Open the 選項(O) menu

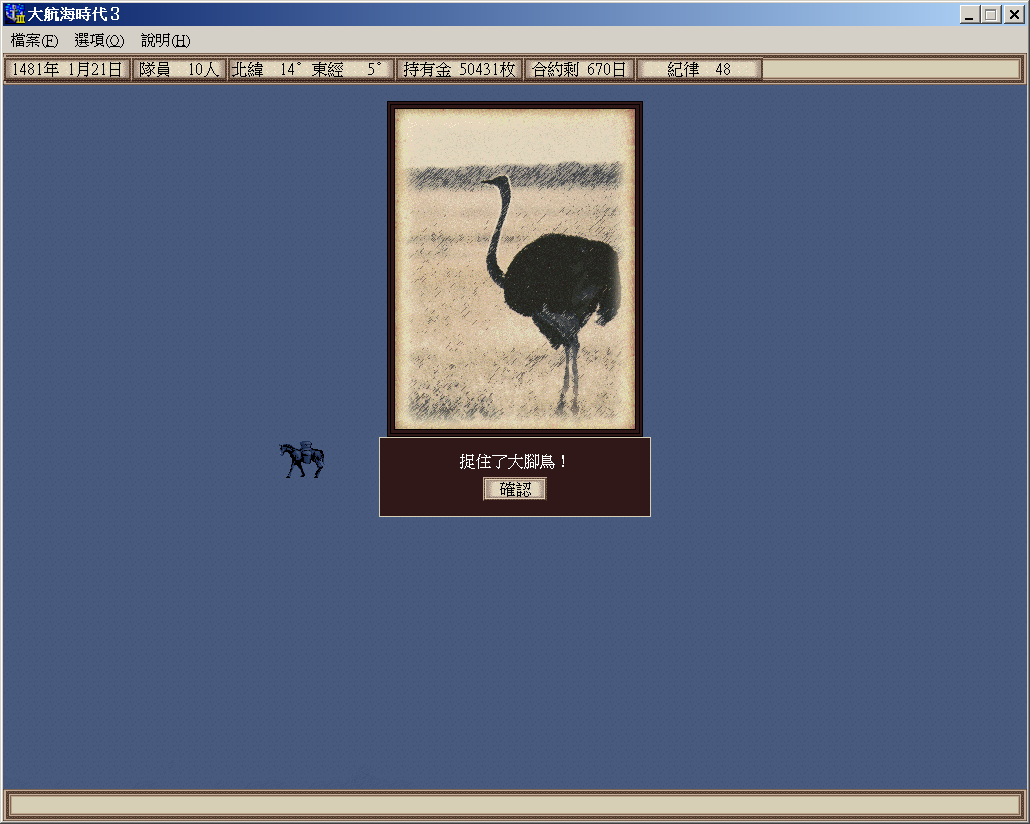click(x=99, y=41)
